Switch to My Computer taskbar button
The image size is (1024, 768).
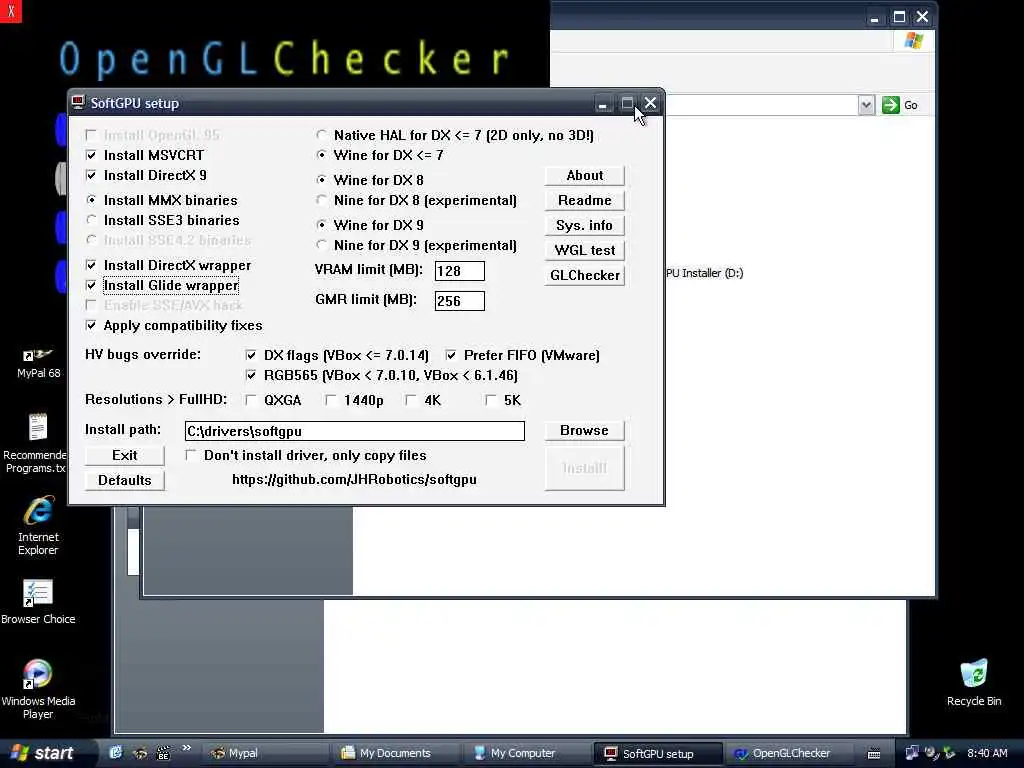point(526,754)
